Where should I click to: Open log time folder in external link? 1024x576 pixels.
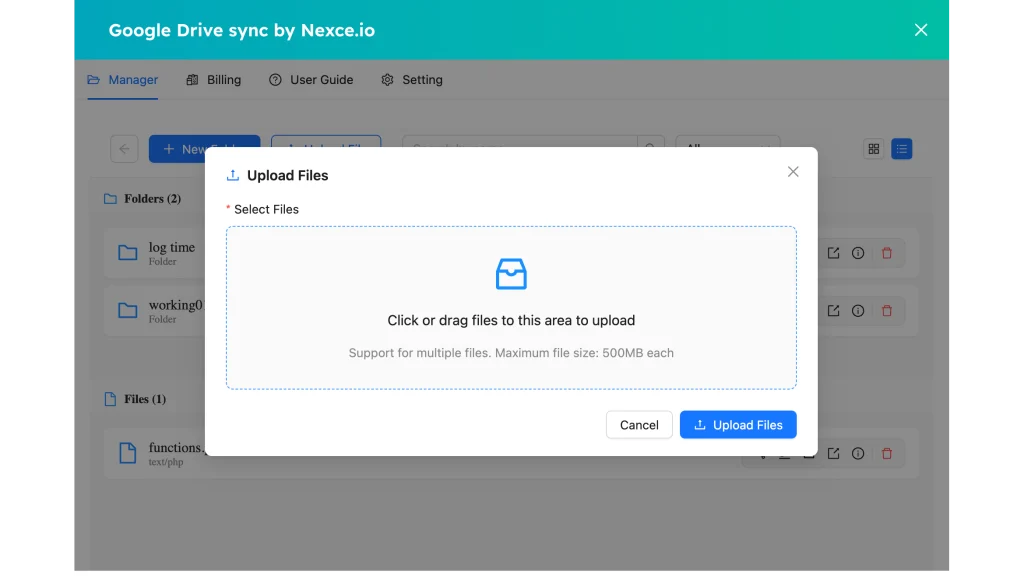coord(833,253)
